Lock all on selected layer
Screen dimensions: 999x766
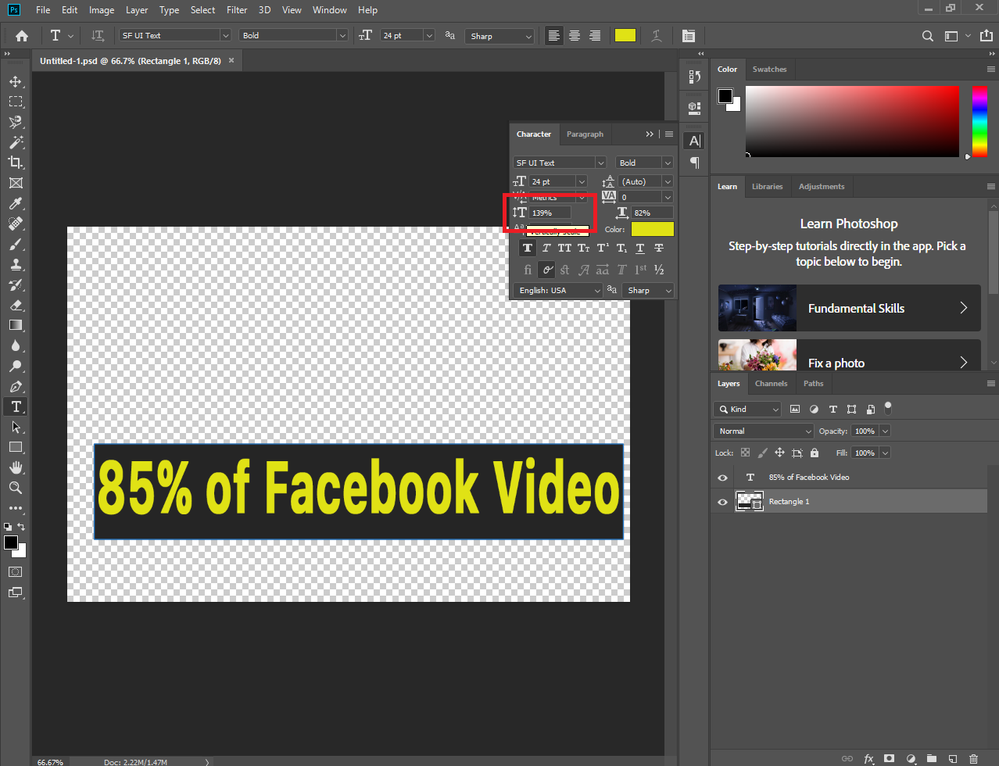pyautogui.click(x=814, y=452)
